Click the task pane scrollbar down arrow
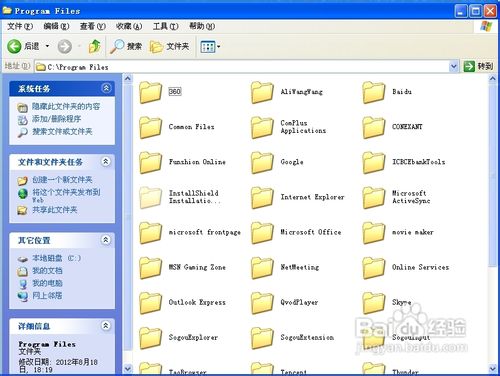The width and height of the screenshot is (500, 376). click(x=128, y=368)
